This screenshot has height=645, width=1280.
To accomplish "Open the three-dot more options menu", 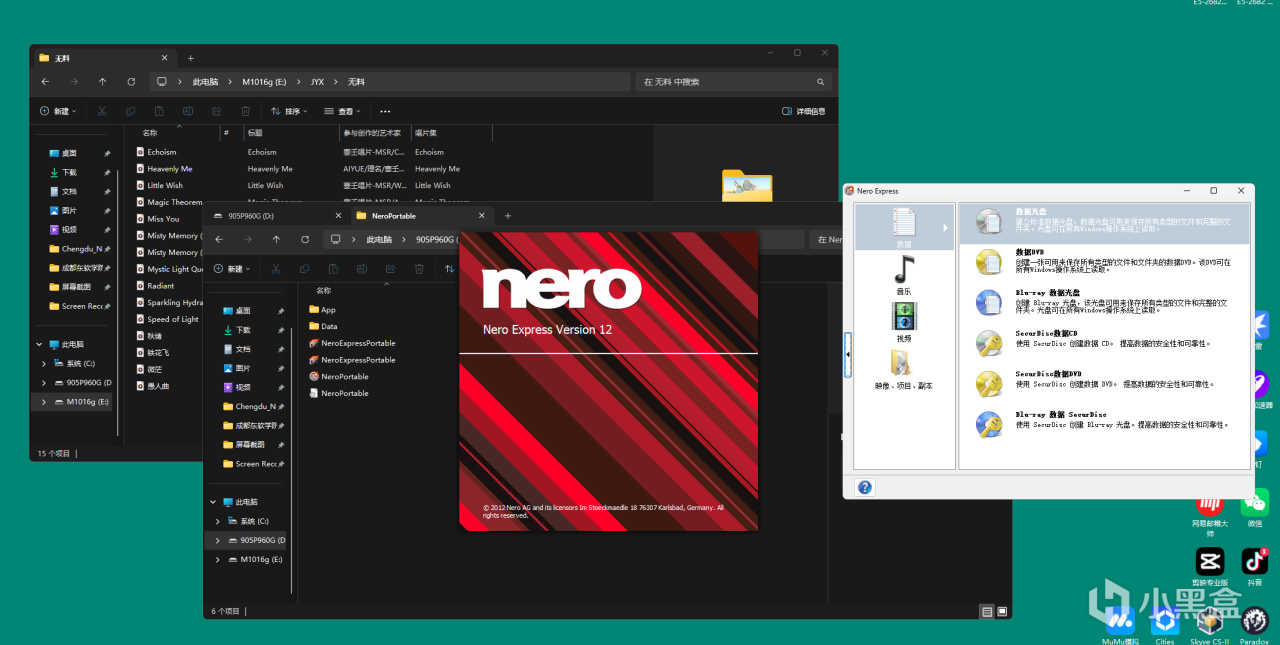I will [x=385, y=111].
